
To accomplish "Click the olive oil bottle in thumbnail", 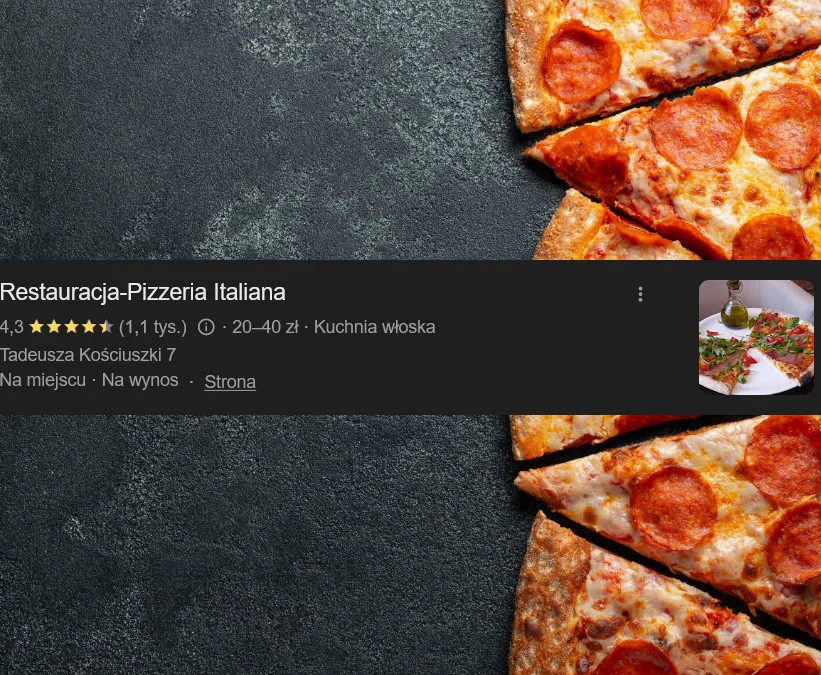I will [x=734, y=305].
